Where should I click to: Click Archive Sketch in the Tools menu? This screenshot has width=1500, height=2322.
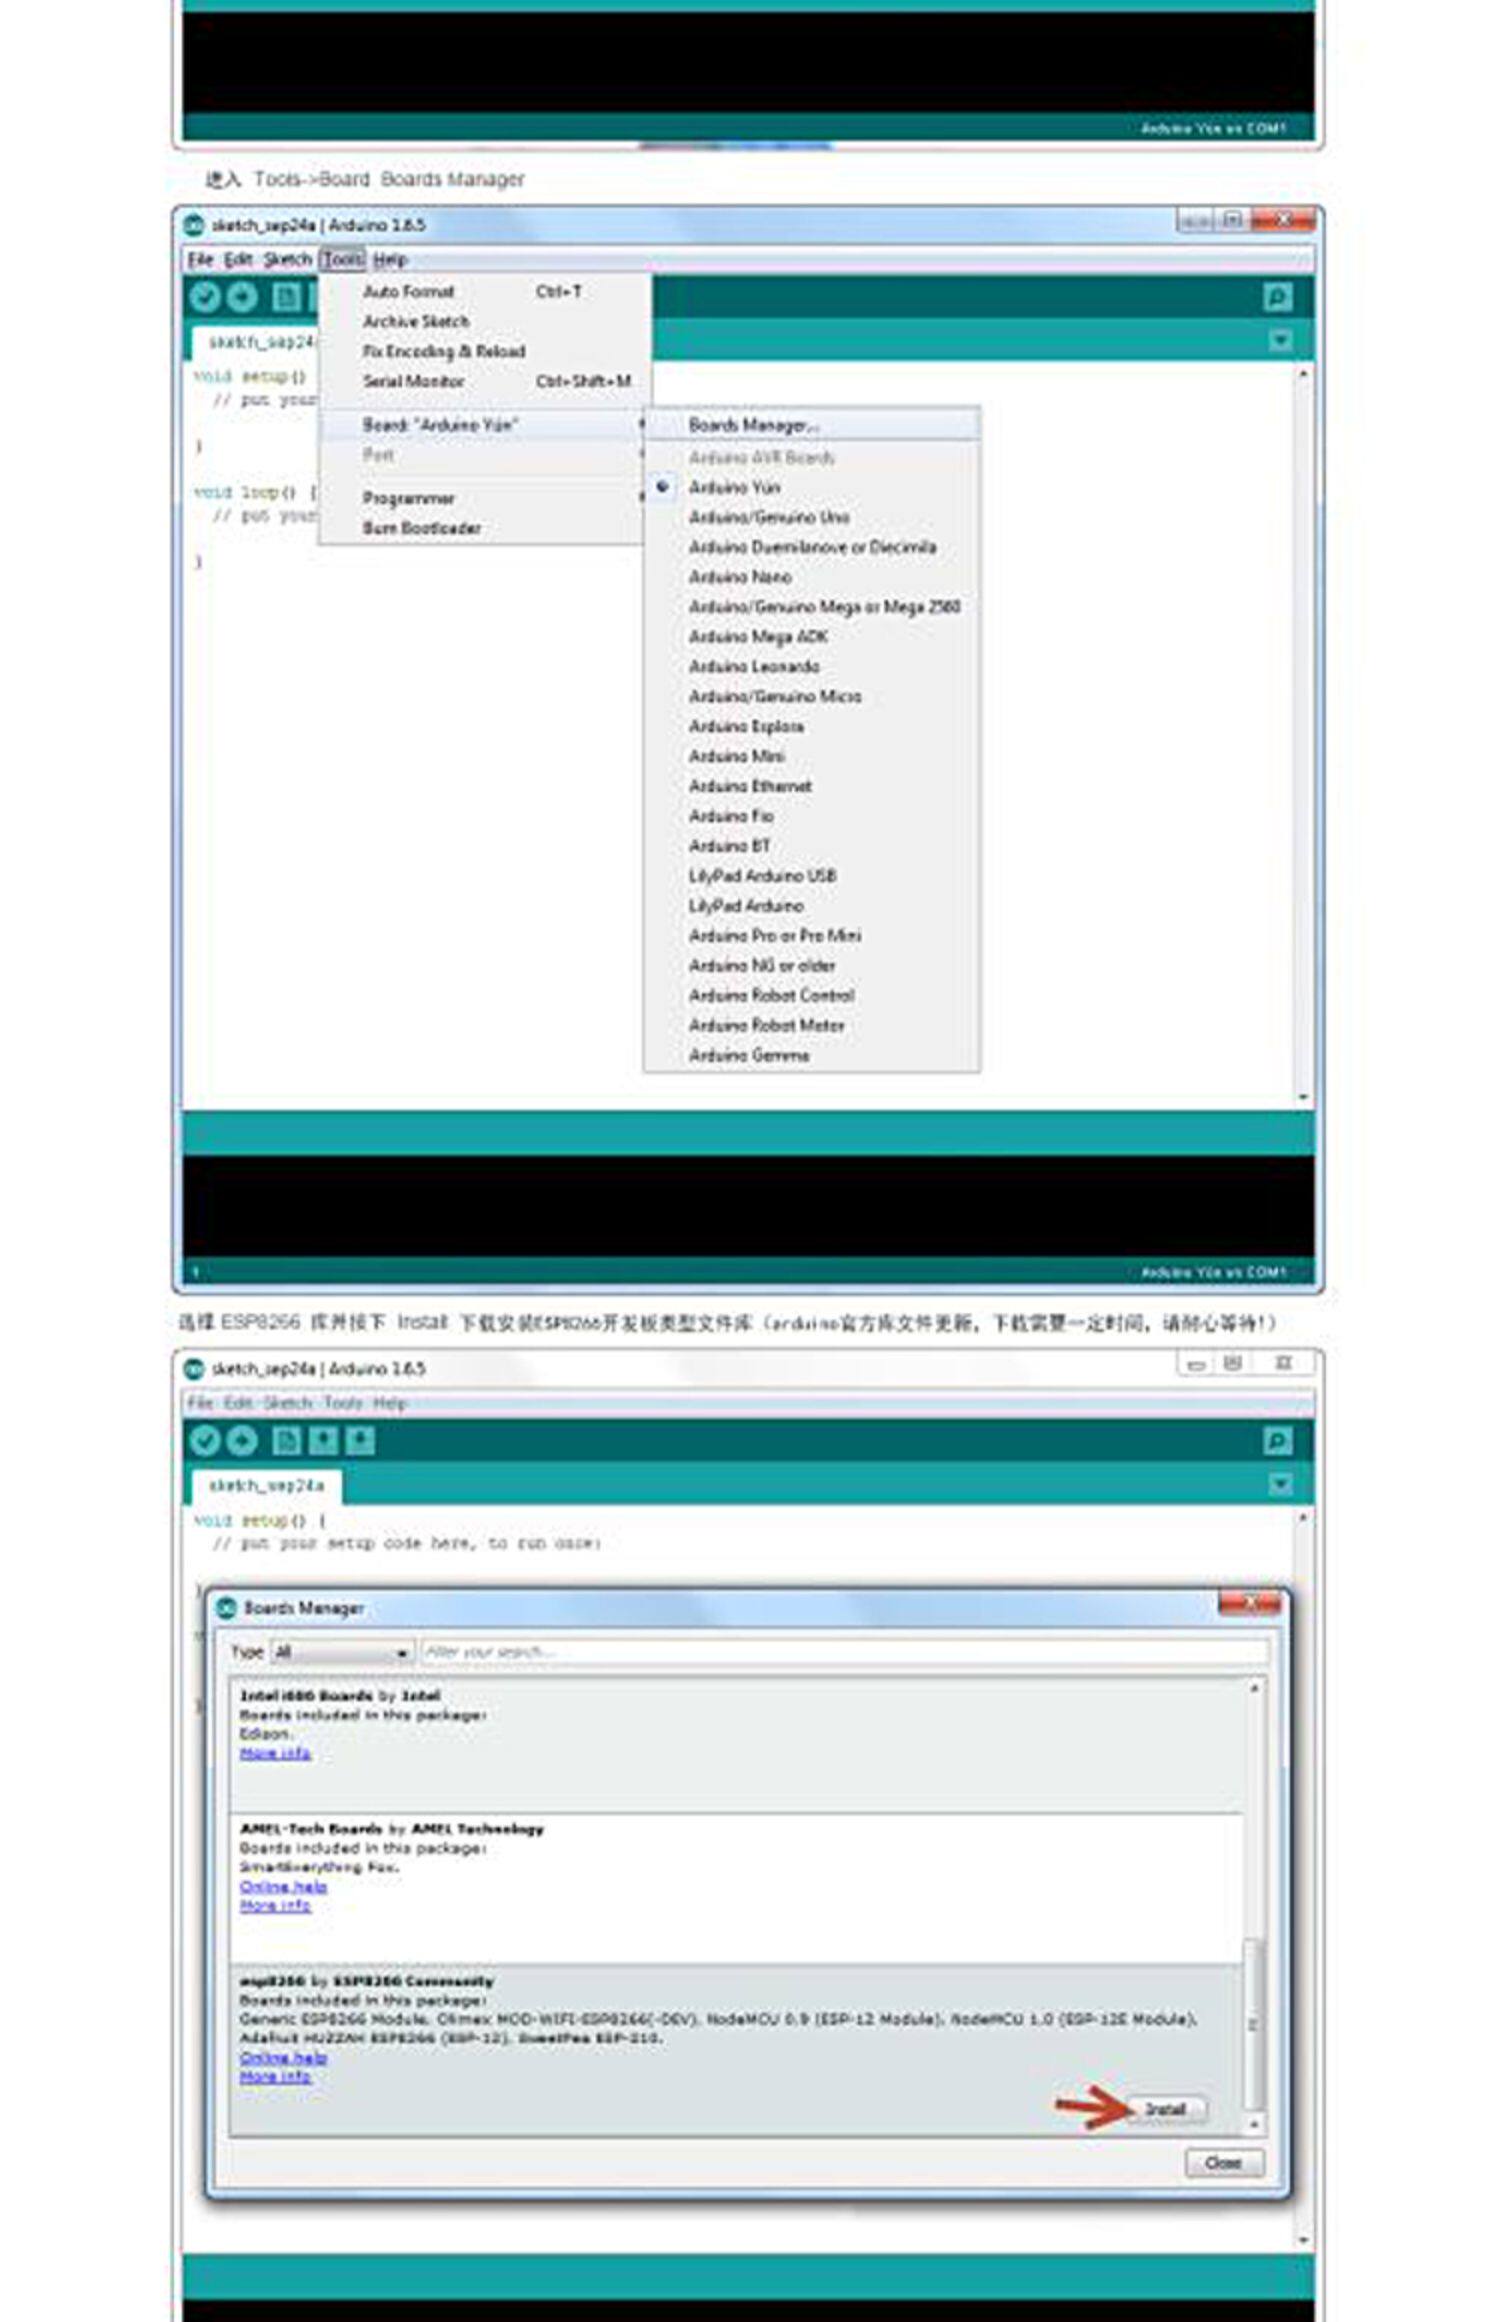click(416, 322)
